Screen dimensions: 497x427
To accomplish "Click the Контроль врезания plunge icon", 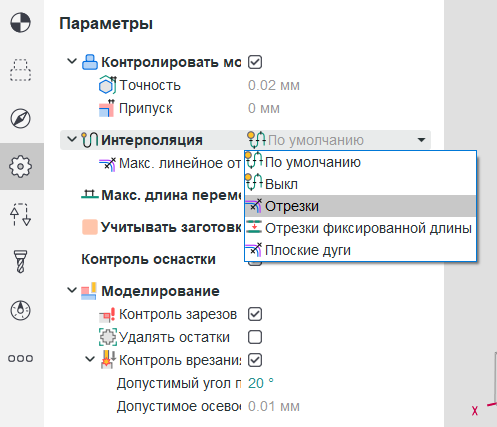I will (x=107, y=360).
